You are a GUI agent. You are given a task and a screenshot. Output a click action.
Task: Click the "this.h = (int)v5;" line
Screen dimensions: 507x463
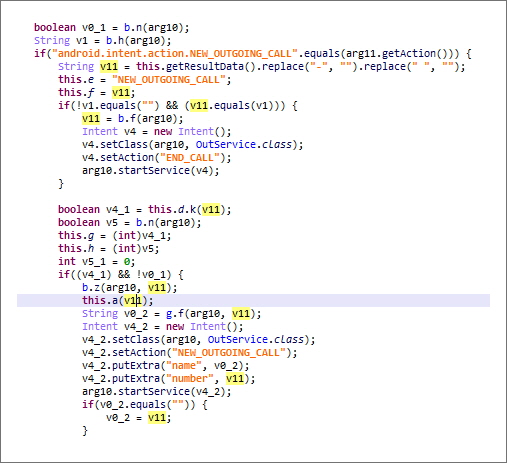(109, 248)
